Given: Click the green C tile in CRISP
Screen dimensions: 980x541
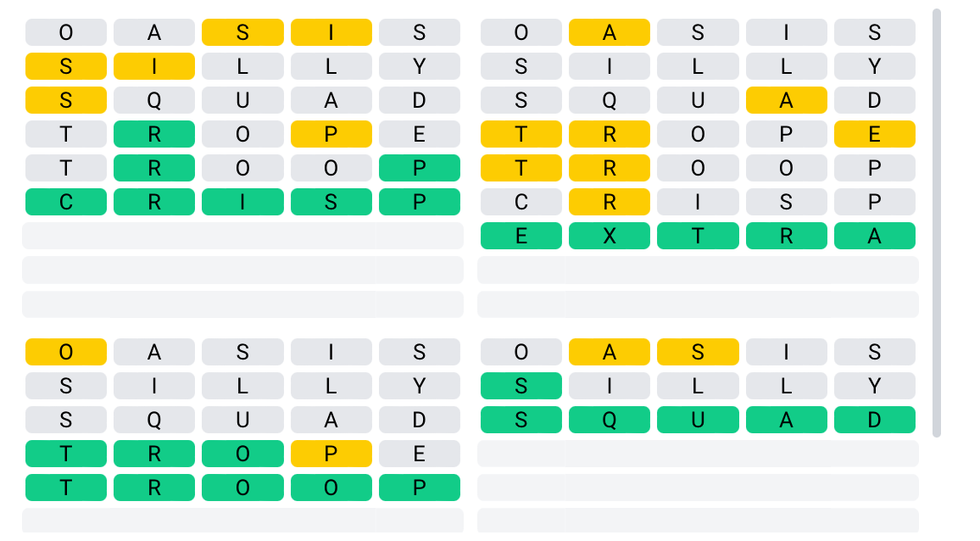Looking at the screenshot, I should (66, 202).
